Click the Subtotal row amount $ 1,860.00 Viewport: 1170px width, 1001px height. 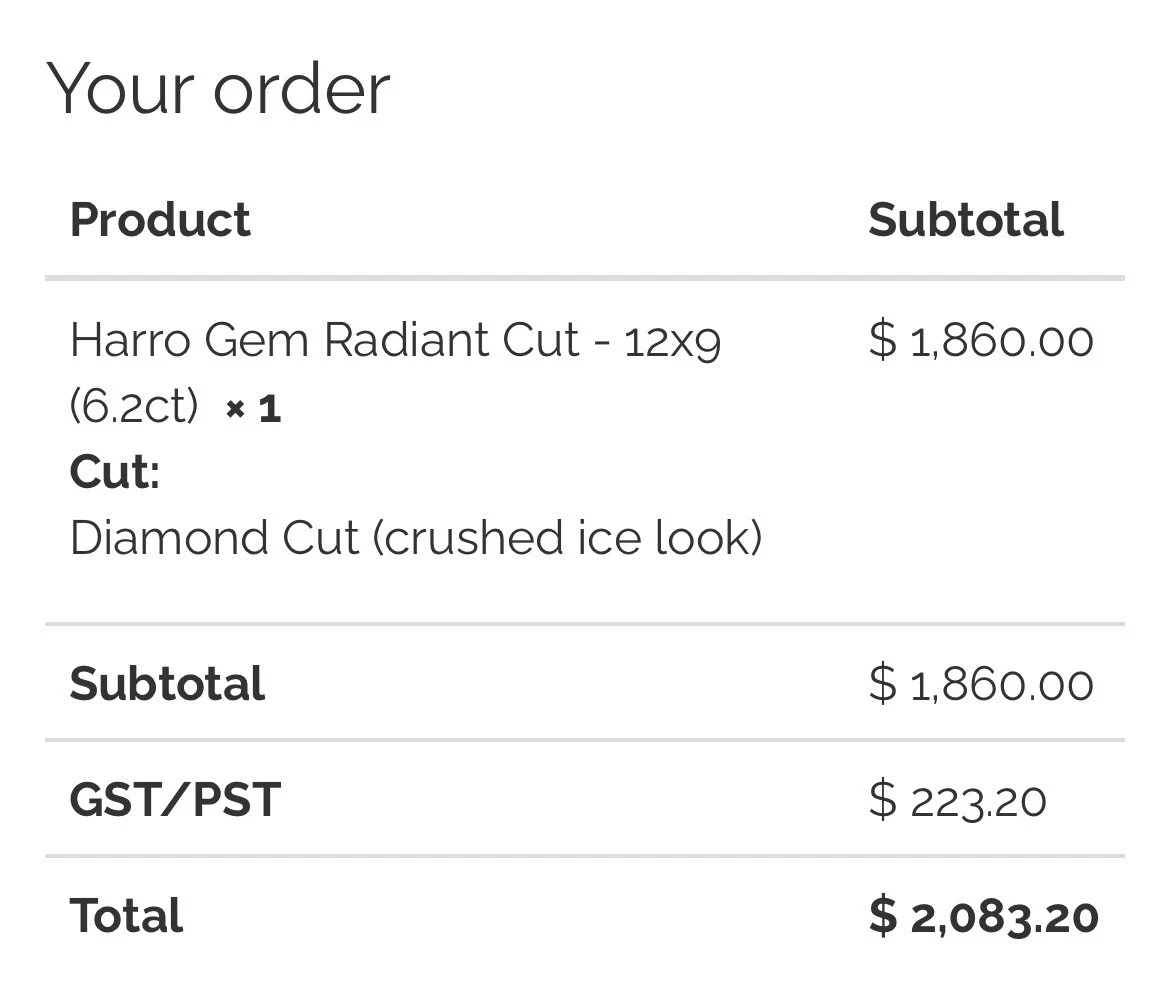coord(980,685)
